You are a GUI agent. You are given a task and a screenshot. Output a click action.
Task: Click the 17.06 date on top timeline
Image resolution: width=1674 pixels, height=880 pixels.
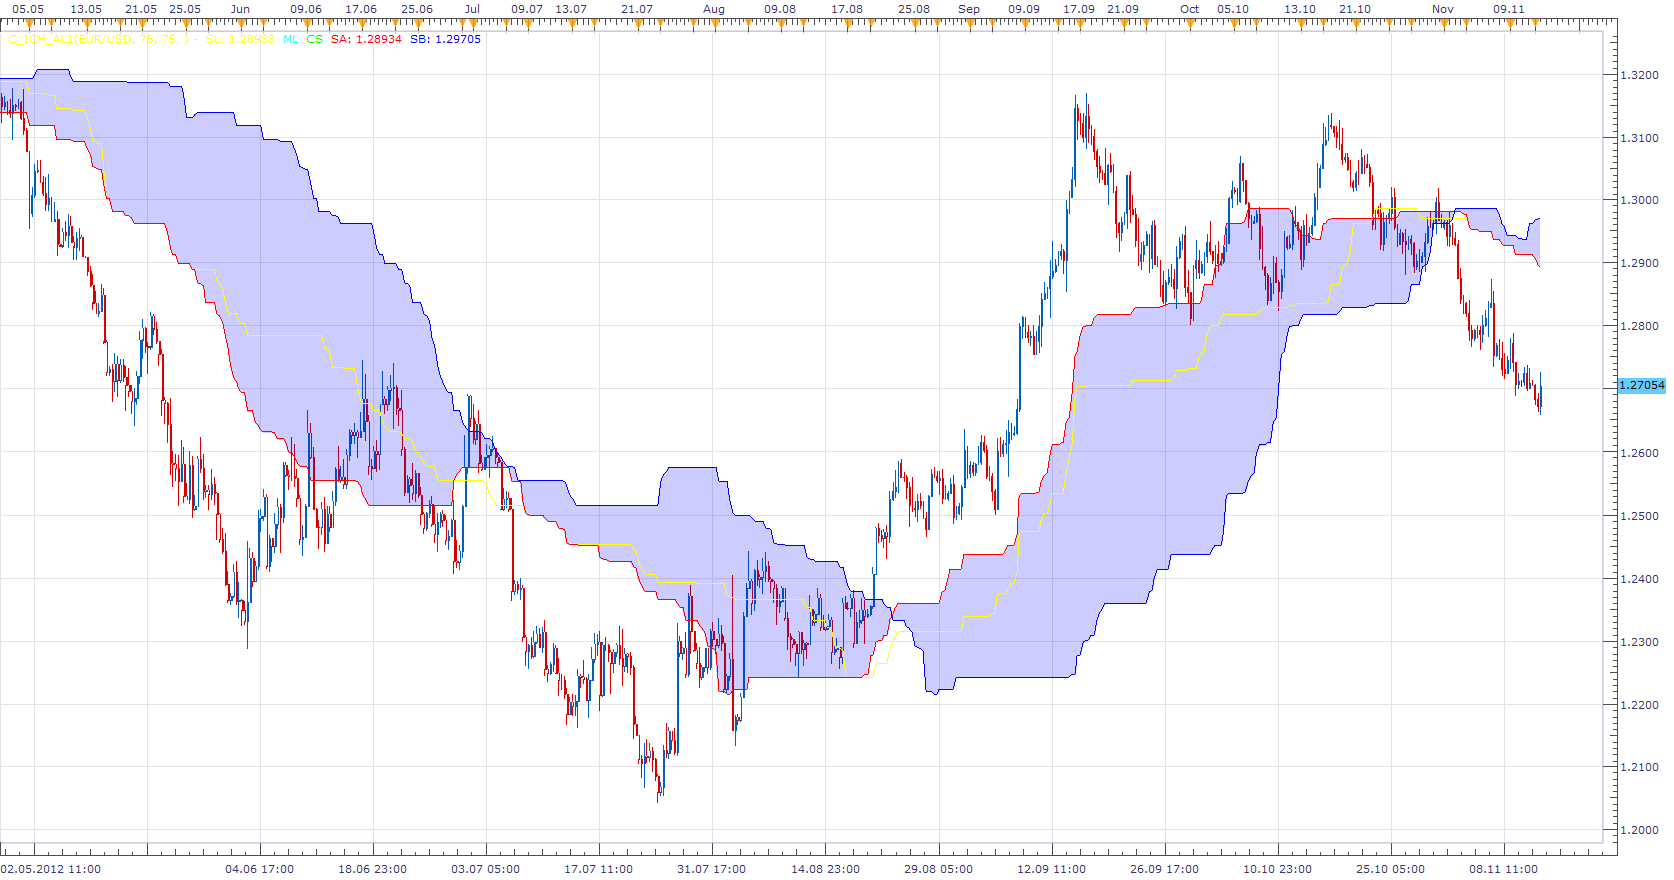click(361, 9)
